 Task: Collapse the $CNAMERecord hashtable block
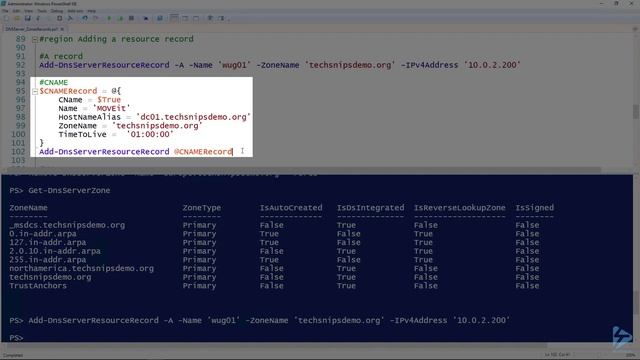click(35, 91)
